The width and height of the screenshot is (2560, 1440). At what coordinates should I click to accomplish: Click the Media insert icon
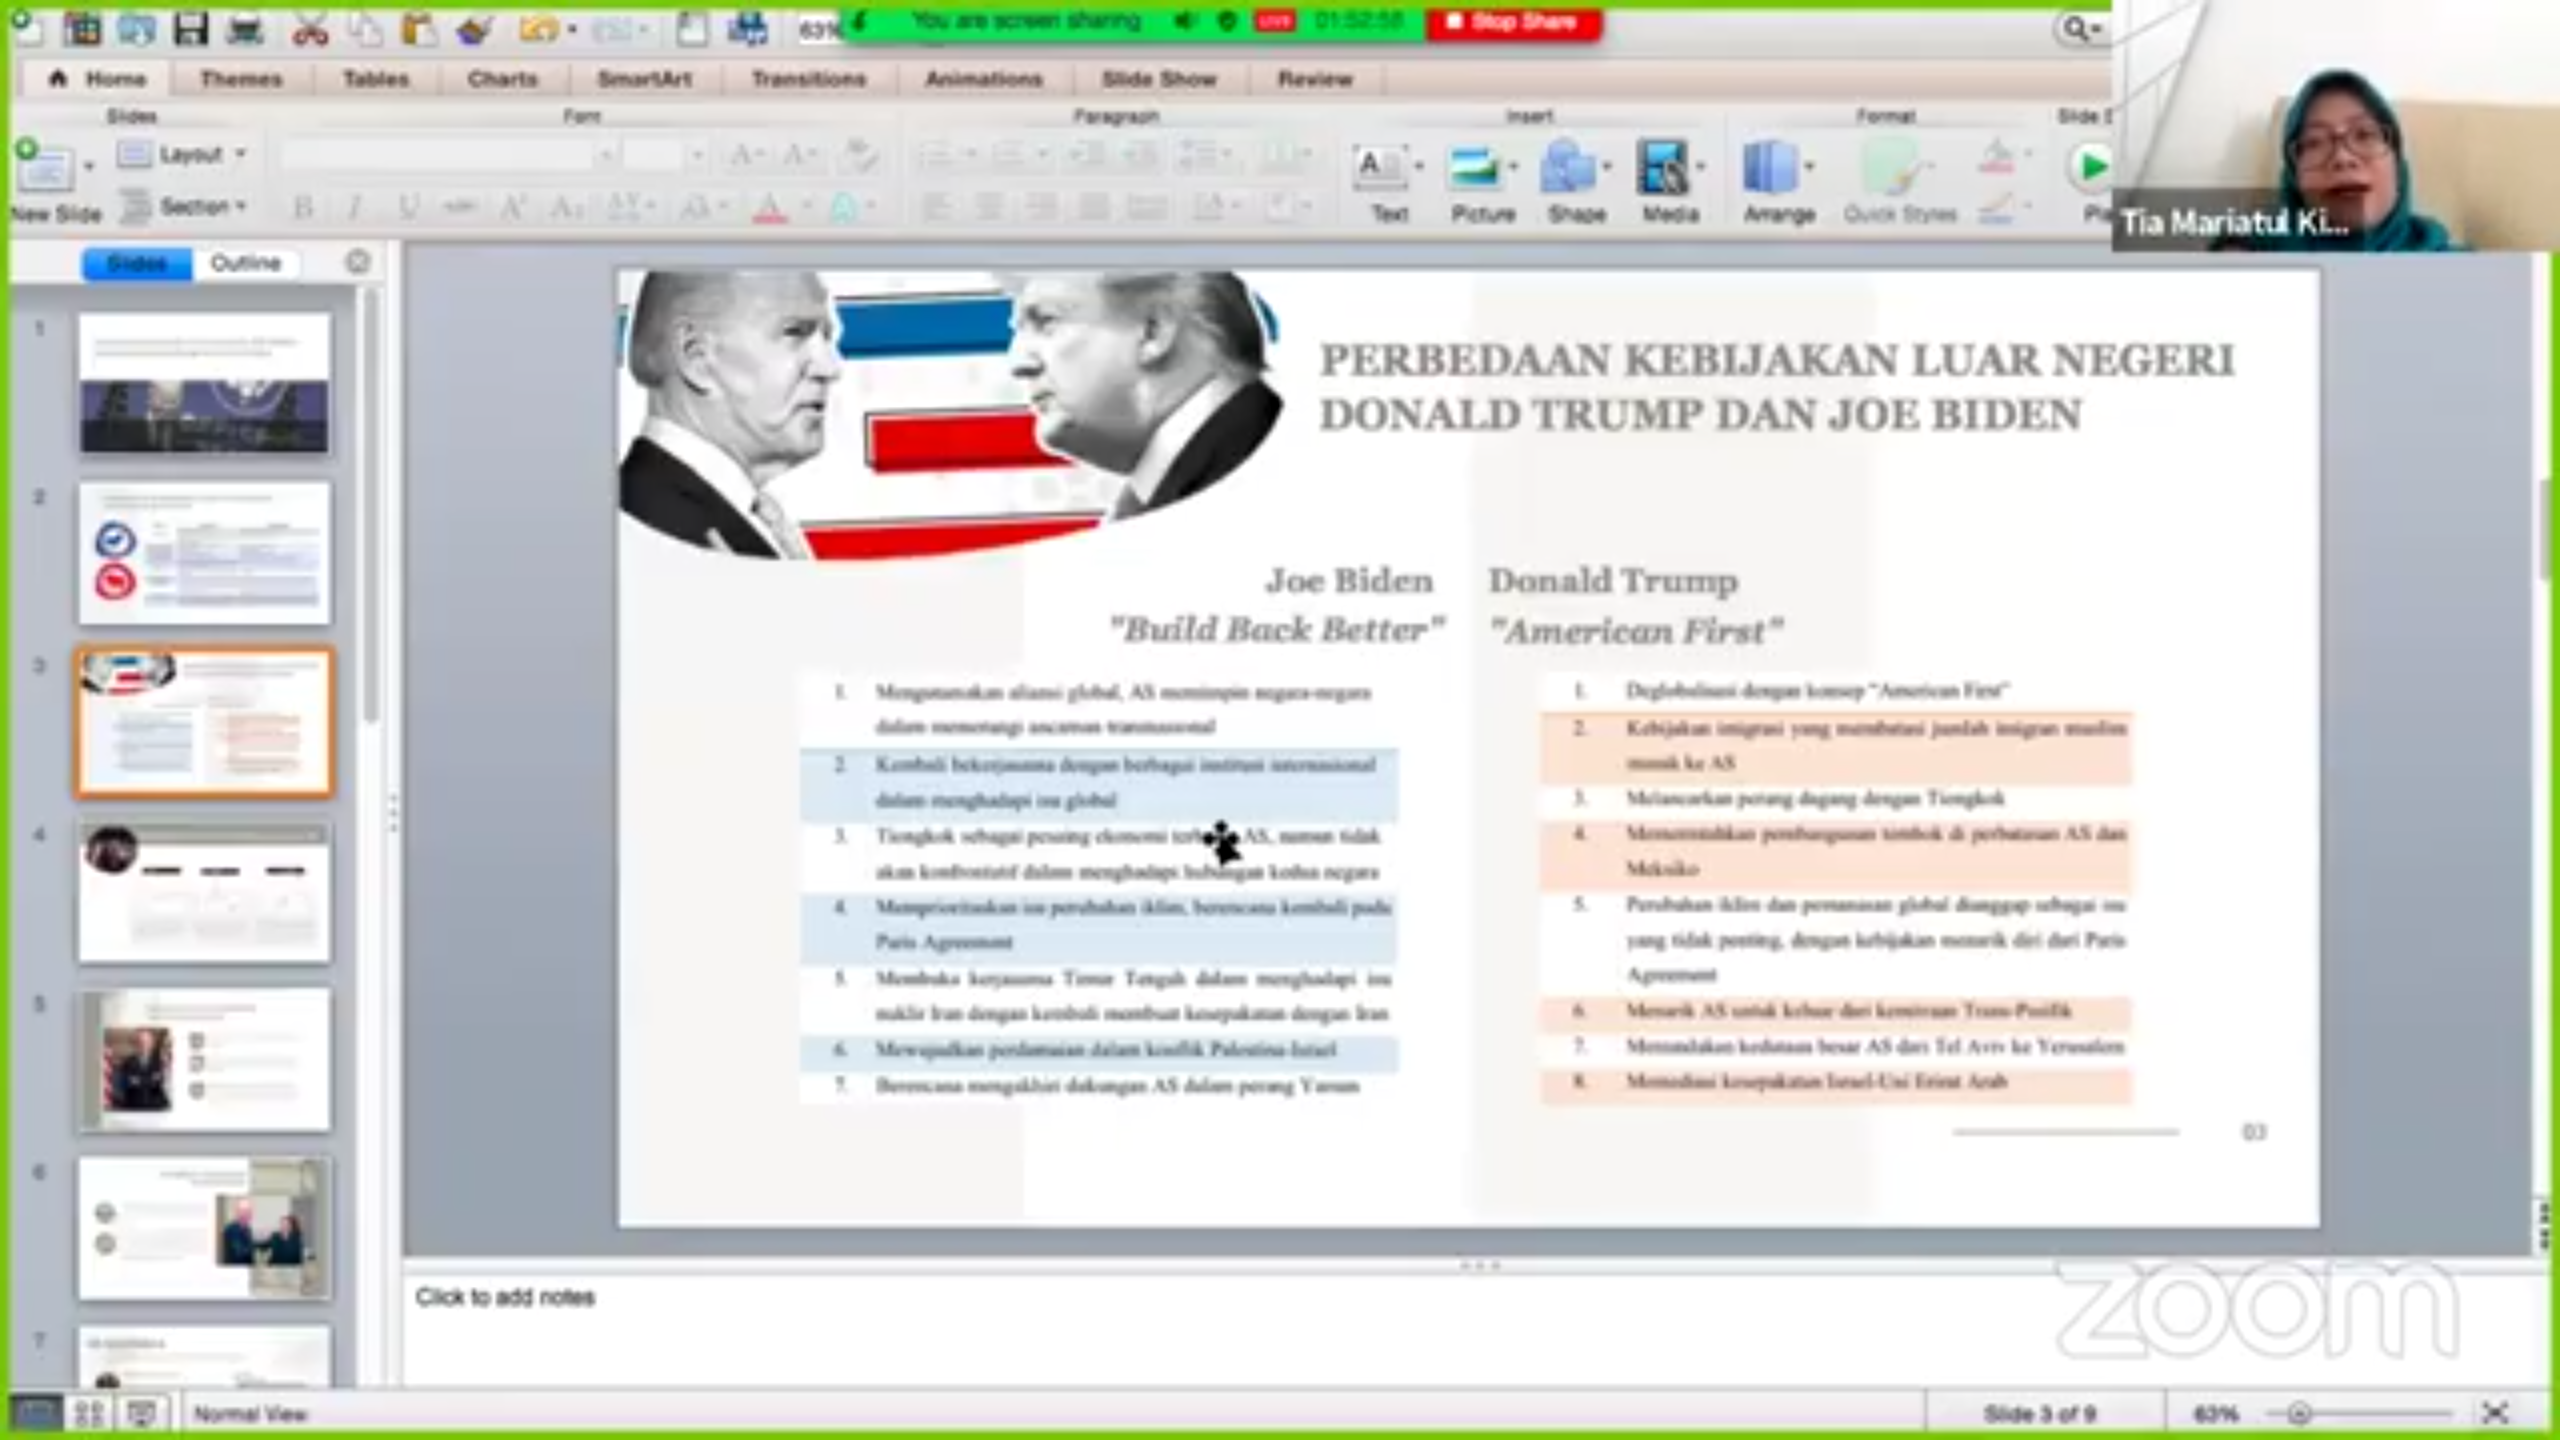coord(1662,168)
